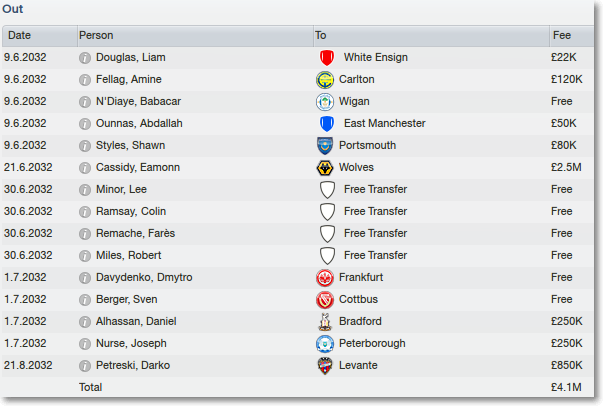
Task: Click the Wolves club badge
Action: 325,168
